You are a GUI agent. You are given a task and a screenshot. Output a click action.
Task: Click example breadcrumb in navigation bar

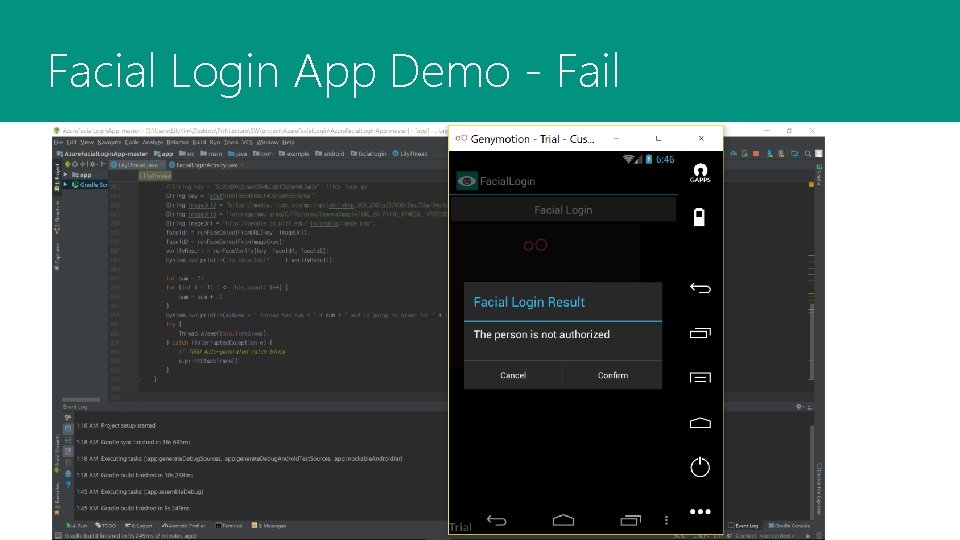pyautogui.click(x=294, y=154)
